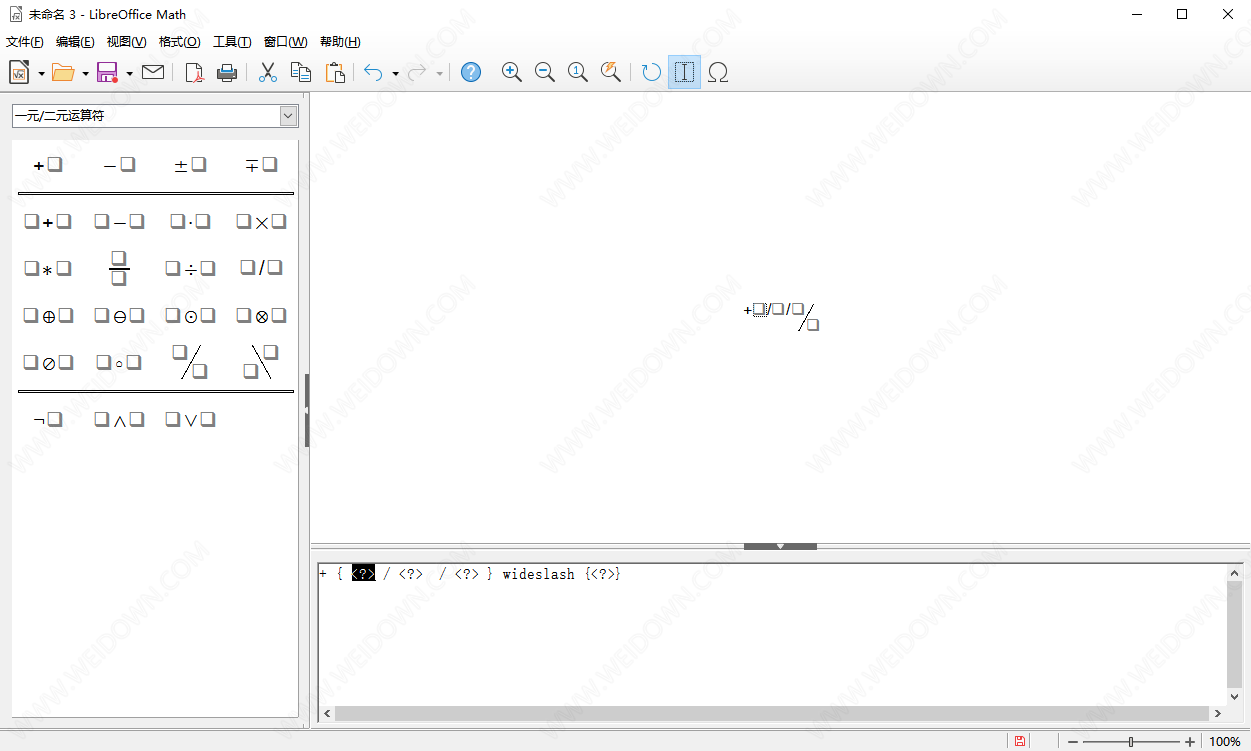Open the 编辑(E) menu
Viewport: 1251px width, 751px height.
75,42
